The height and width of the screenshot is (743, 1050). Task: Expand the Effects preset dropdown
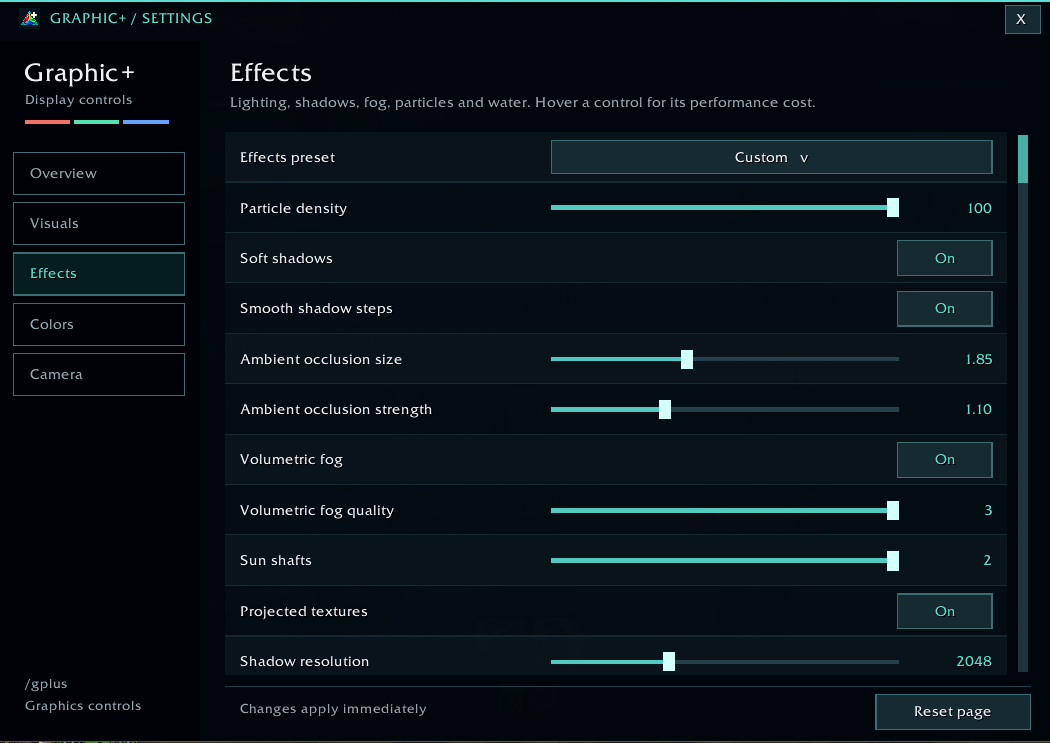pyautogui.click(x=771, y=157)
